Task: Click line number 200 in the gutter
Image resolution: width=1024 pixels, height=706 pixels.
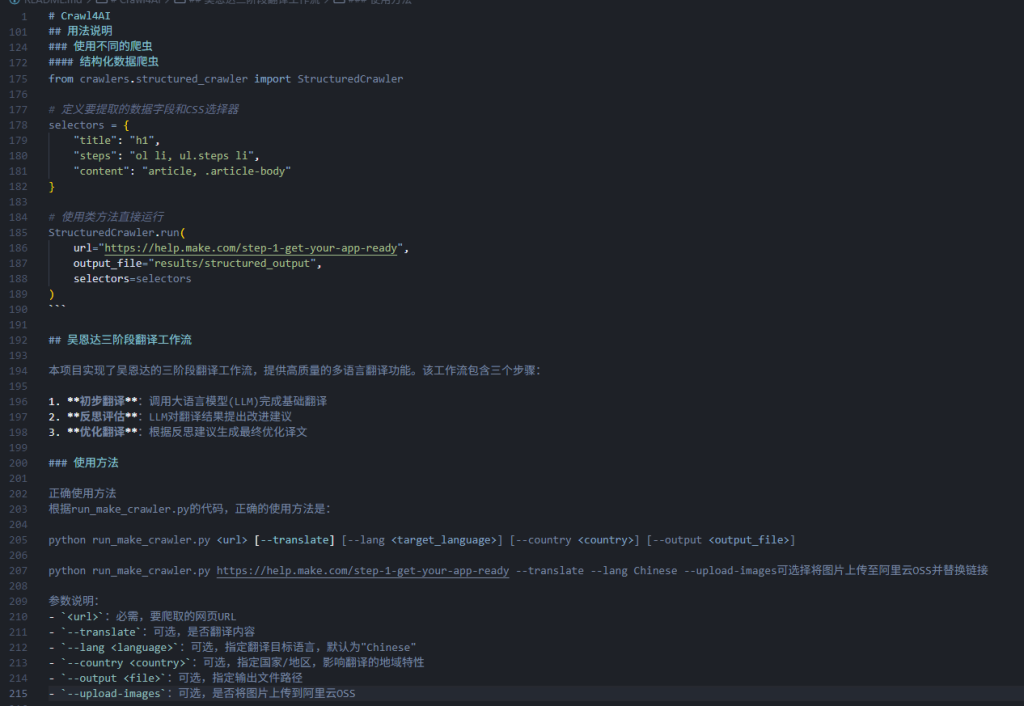Action: coord(18,463)
